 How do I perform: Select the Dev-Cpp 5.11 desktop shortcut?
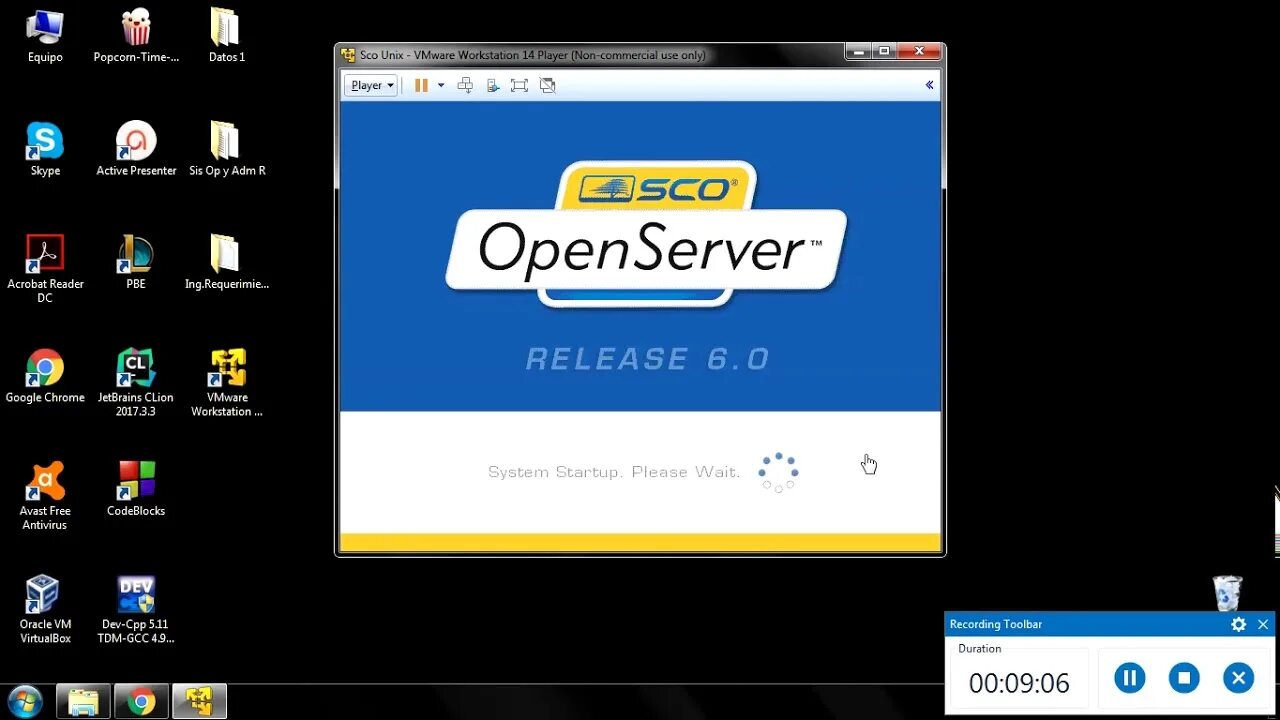[x=136, y=609]
